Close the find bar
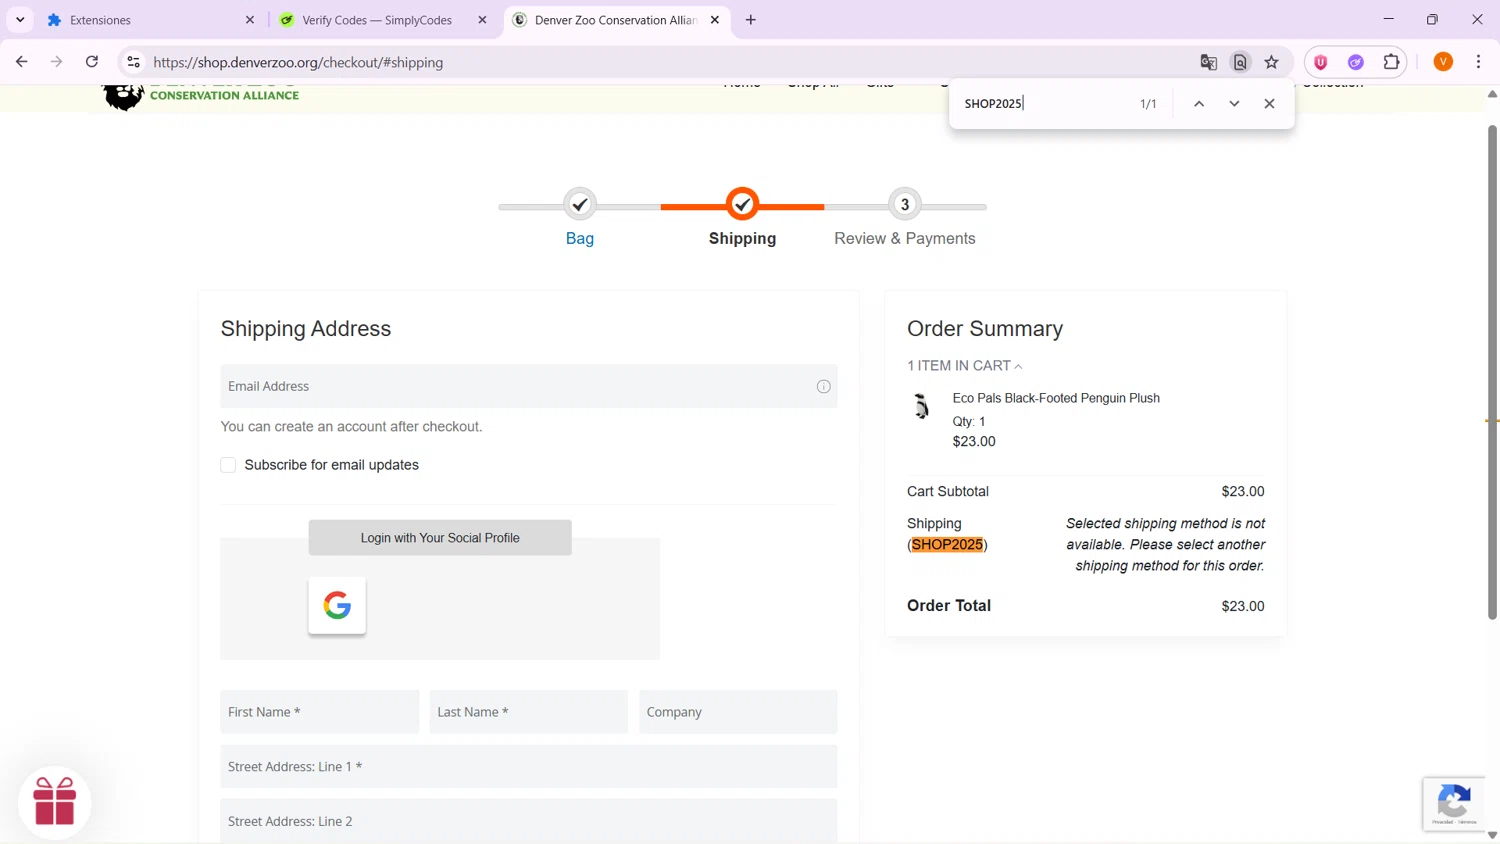The width and height of the screenshot is (1500, 844). point(1269,104)
